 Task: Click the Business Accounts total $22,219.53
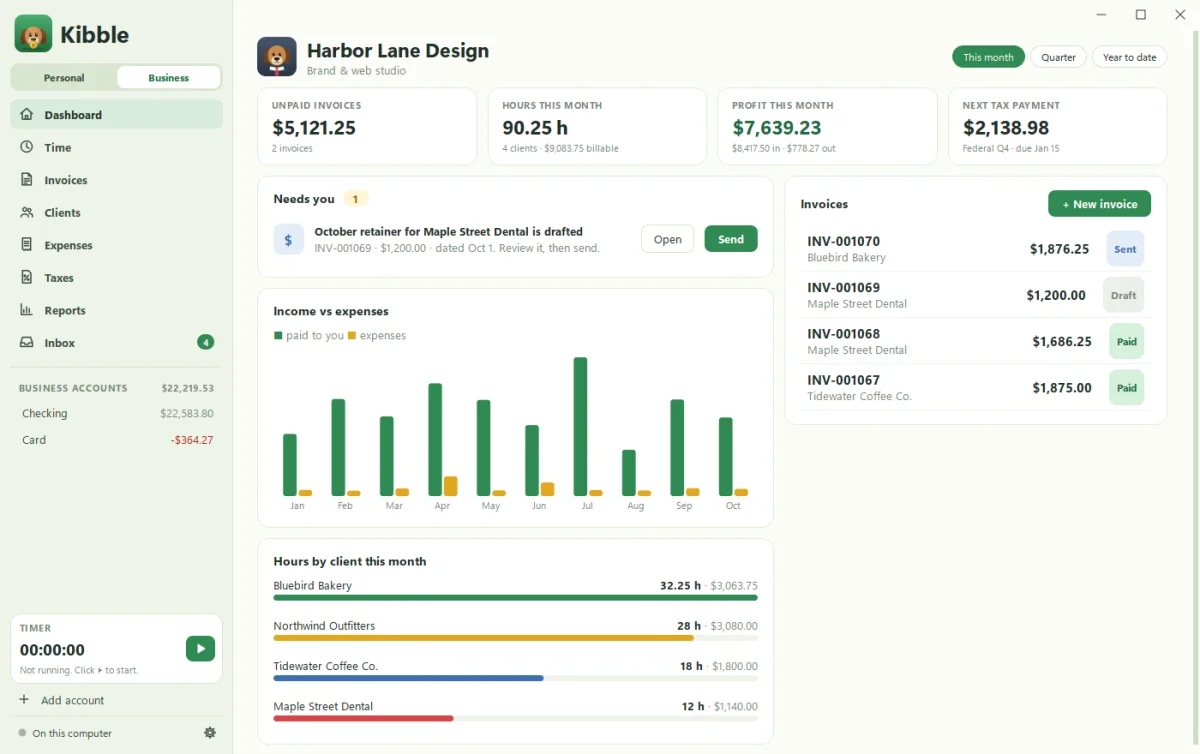pos(188,388)
